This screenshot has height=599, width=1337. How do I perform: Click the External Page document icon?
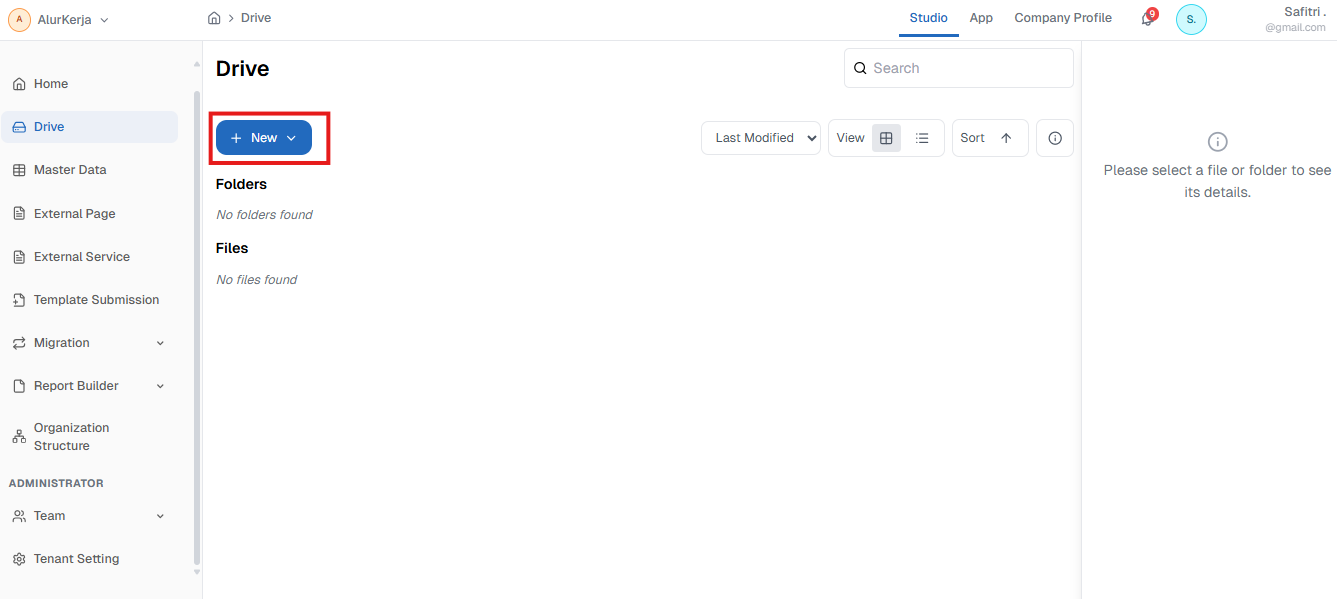coord(19,214)
